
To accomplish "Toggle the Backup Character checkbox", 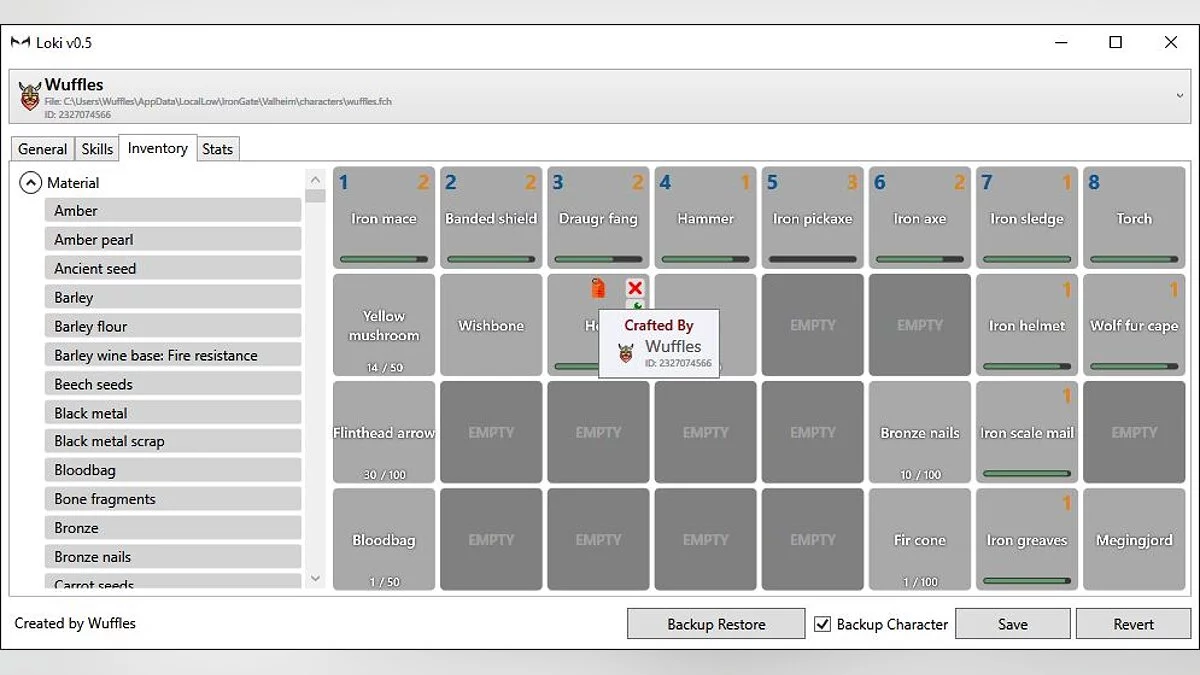I will [822, 624].
